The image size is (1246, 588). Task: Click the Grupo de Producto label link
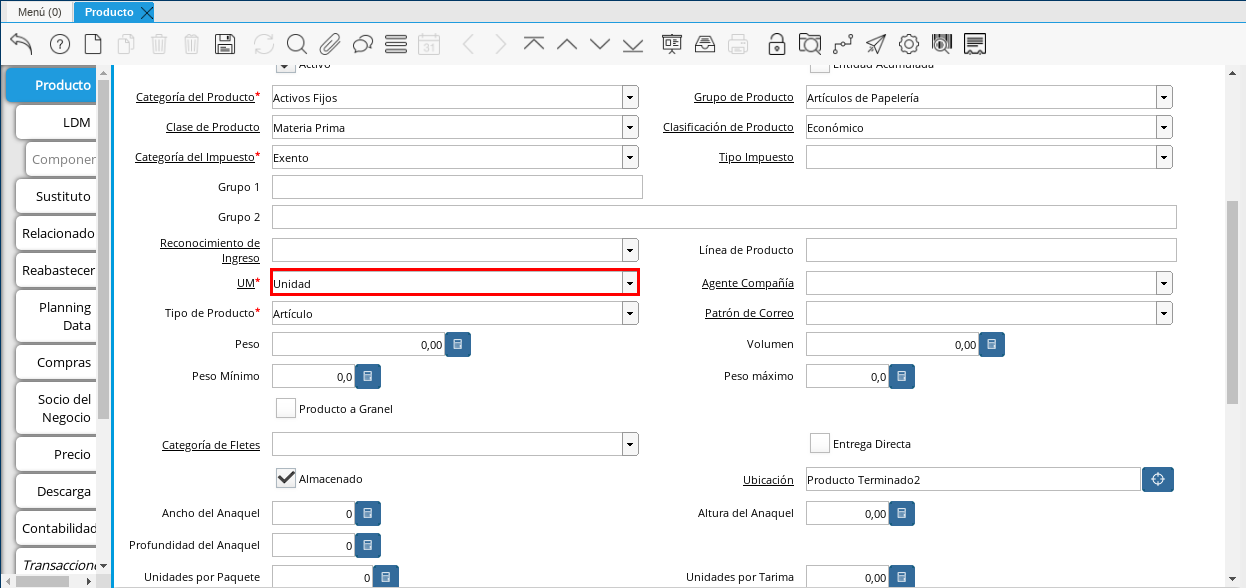[744, 97]
